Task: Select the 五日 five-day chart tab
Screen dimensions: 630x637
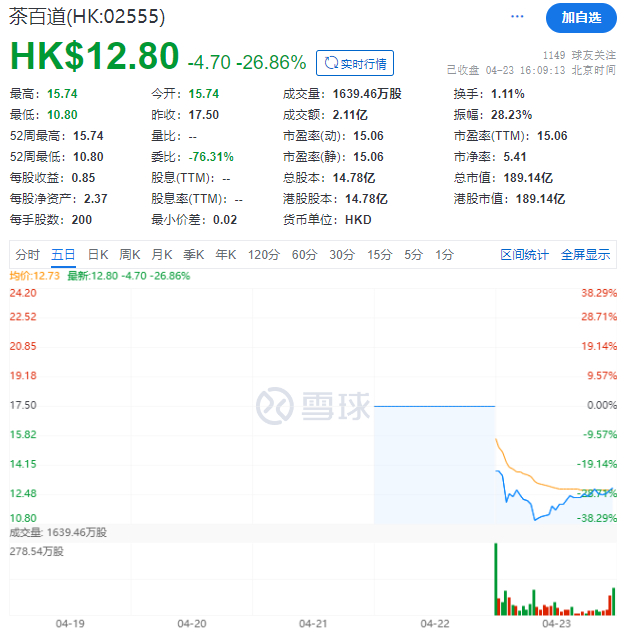Action: point(63,255)
